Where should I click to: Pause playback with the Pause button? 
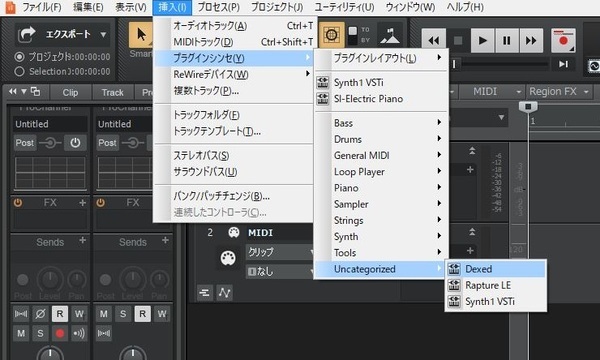coord(507,40)
